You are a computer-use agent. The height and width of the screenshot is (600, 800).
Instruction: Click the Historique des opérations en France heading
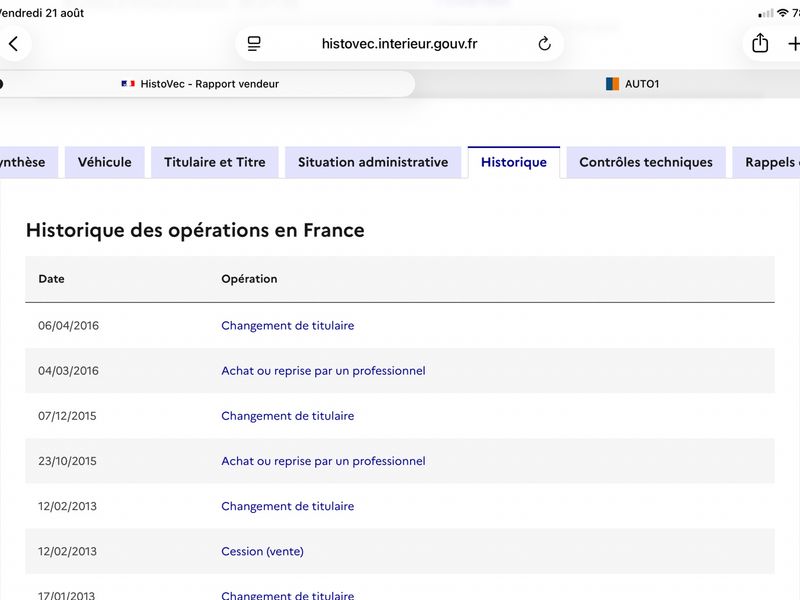point(195,231)
